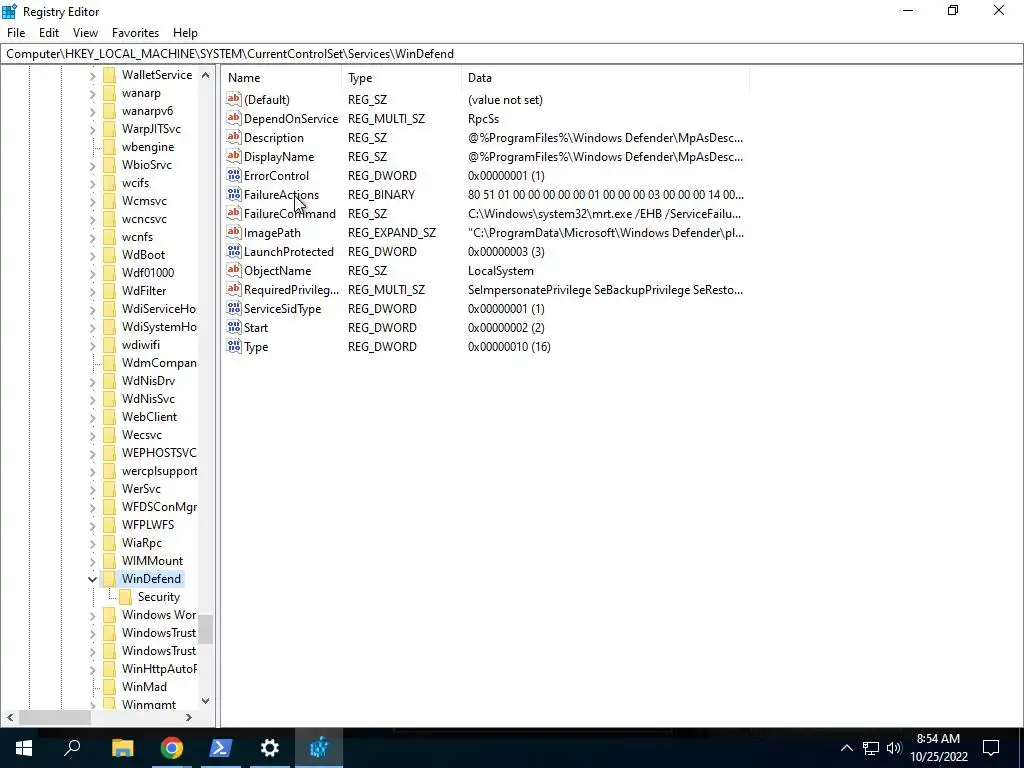The height and width of the screenshot is (768, 1024).
Task: Sort values by the Type column header
Action: pos(401,78)
